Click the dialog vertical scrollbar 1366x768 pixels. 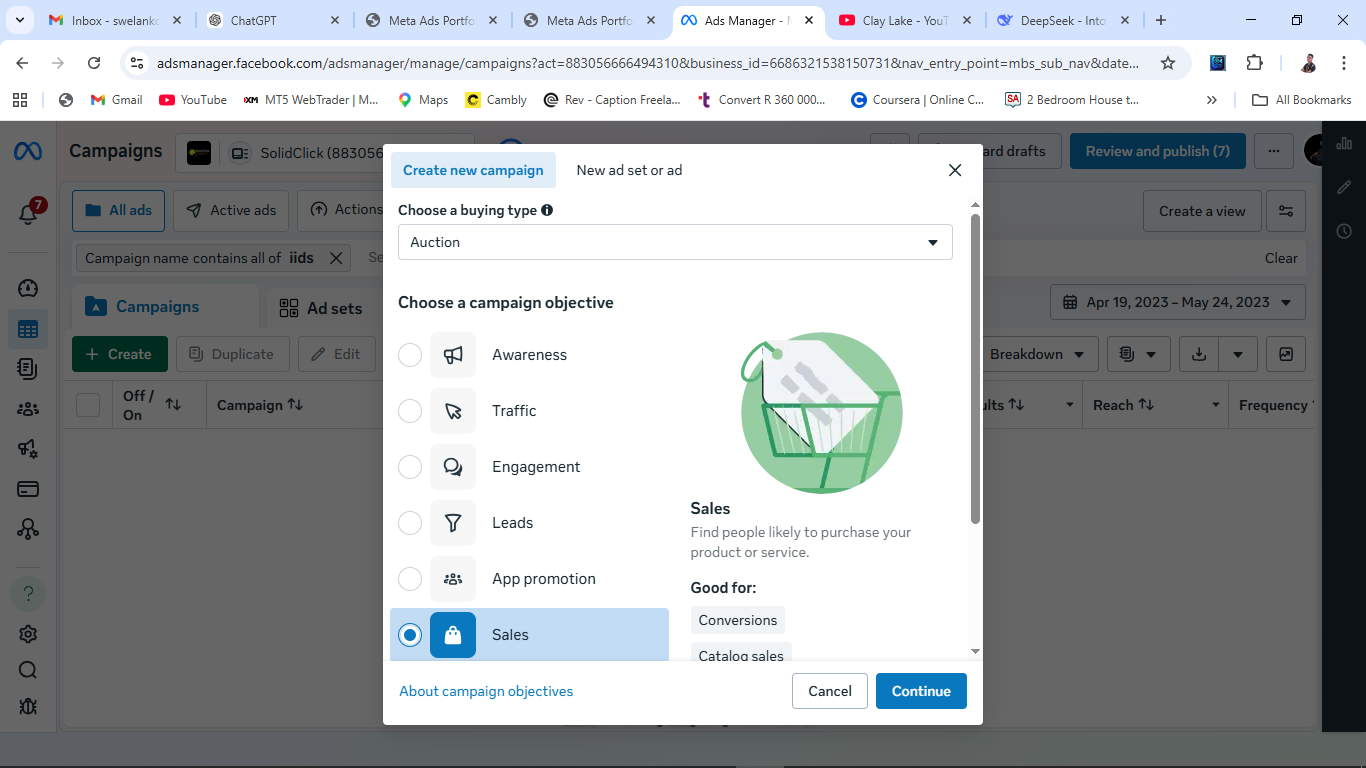975,369
